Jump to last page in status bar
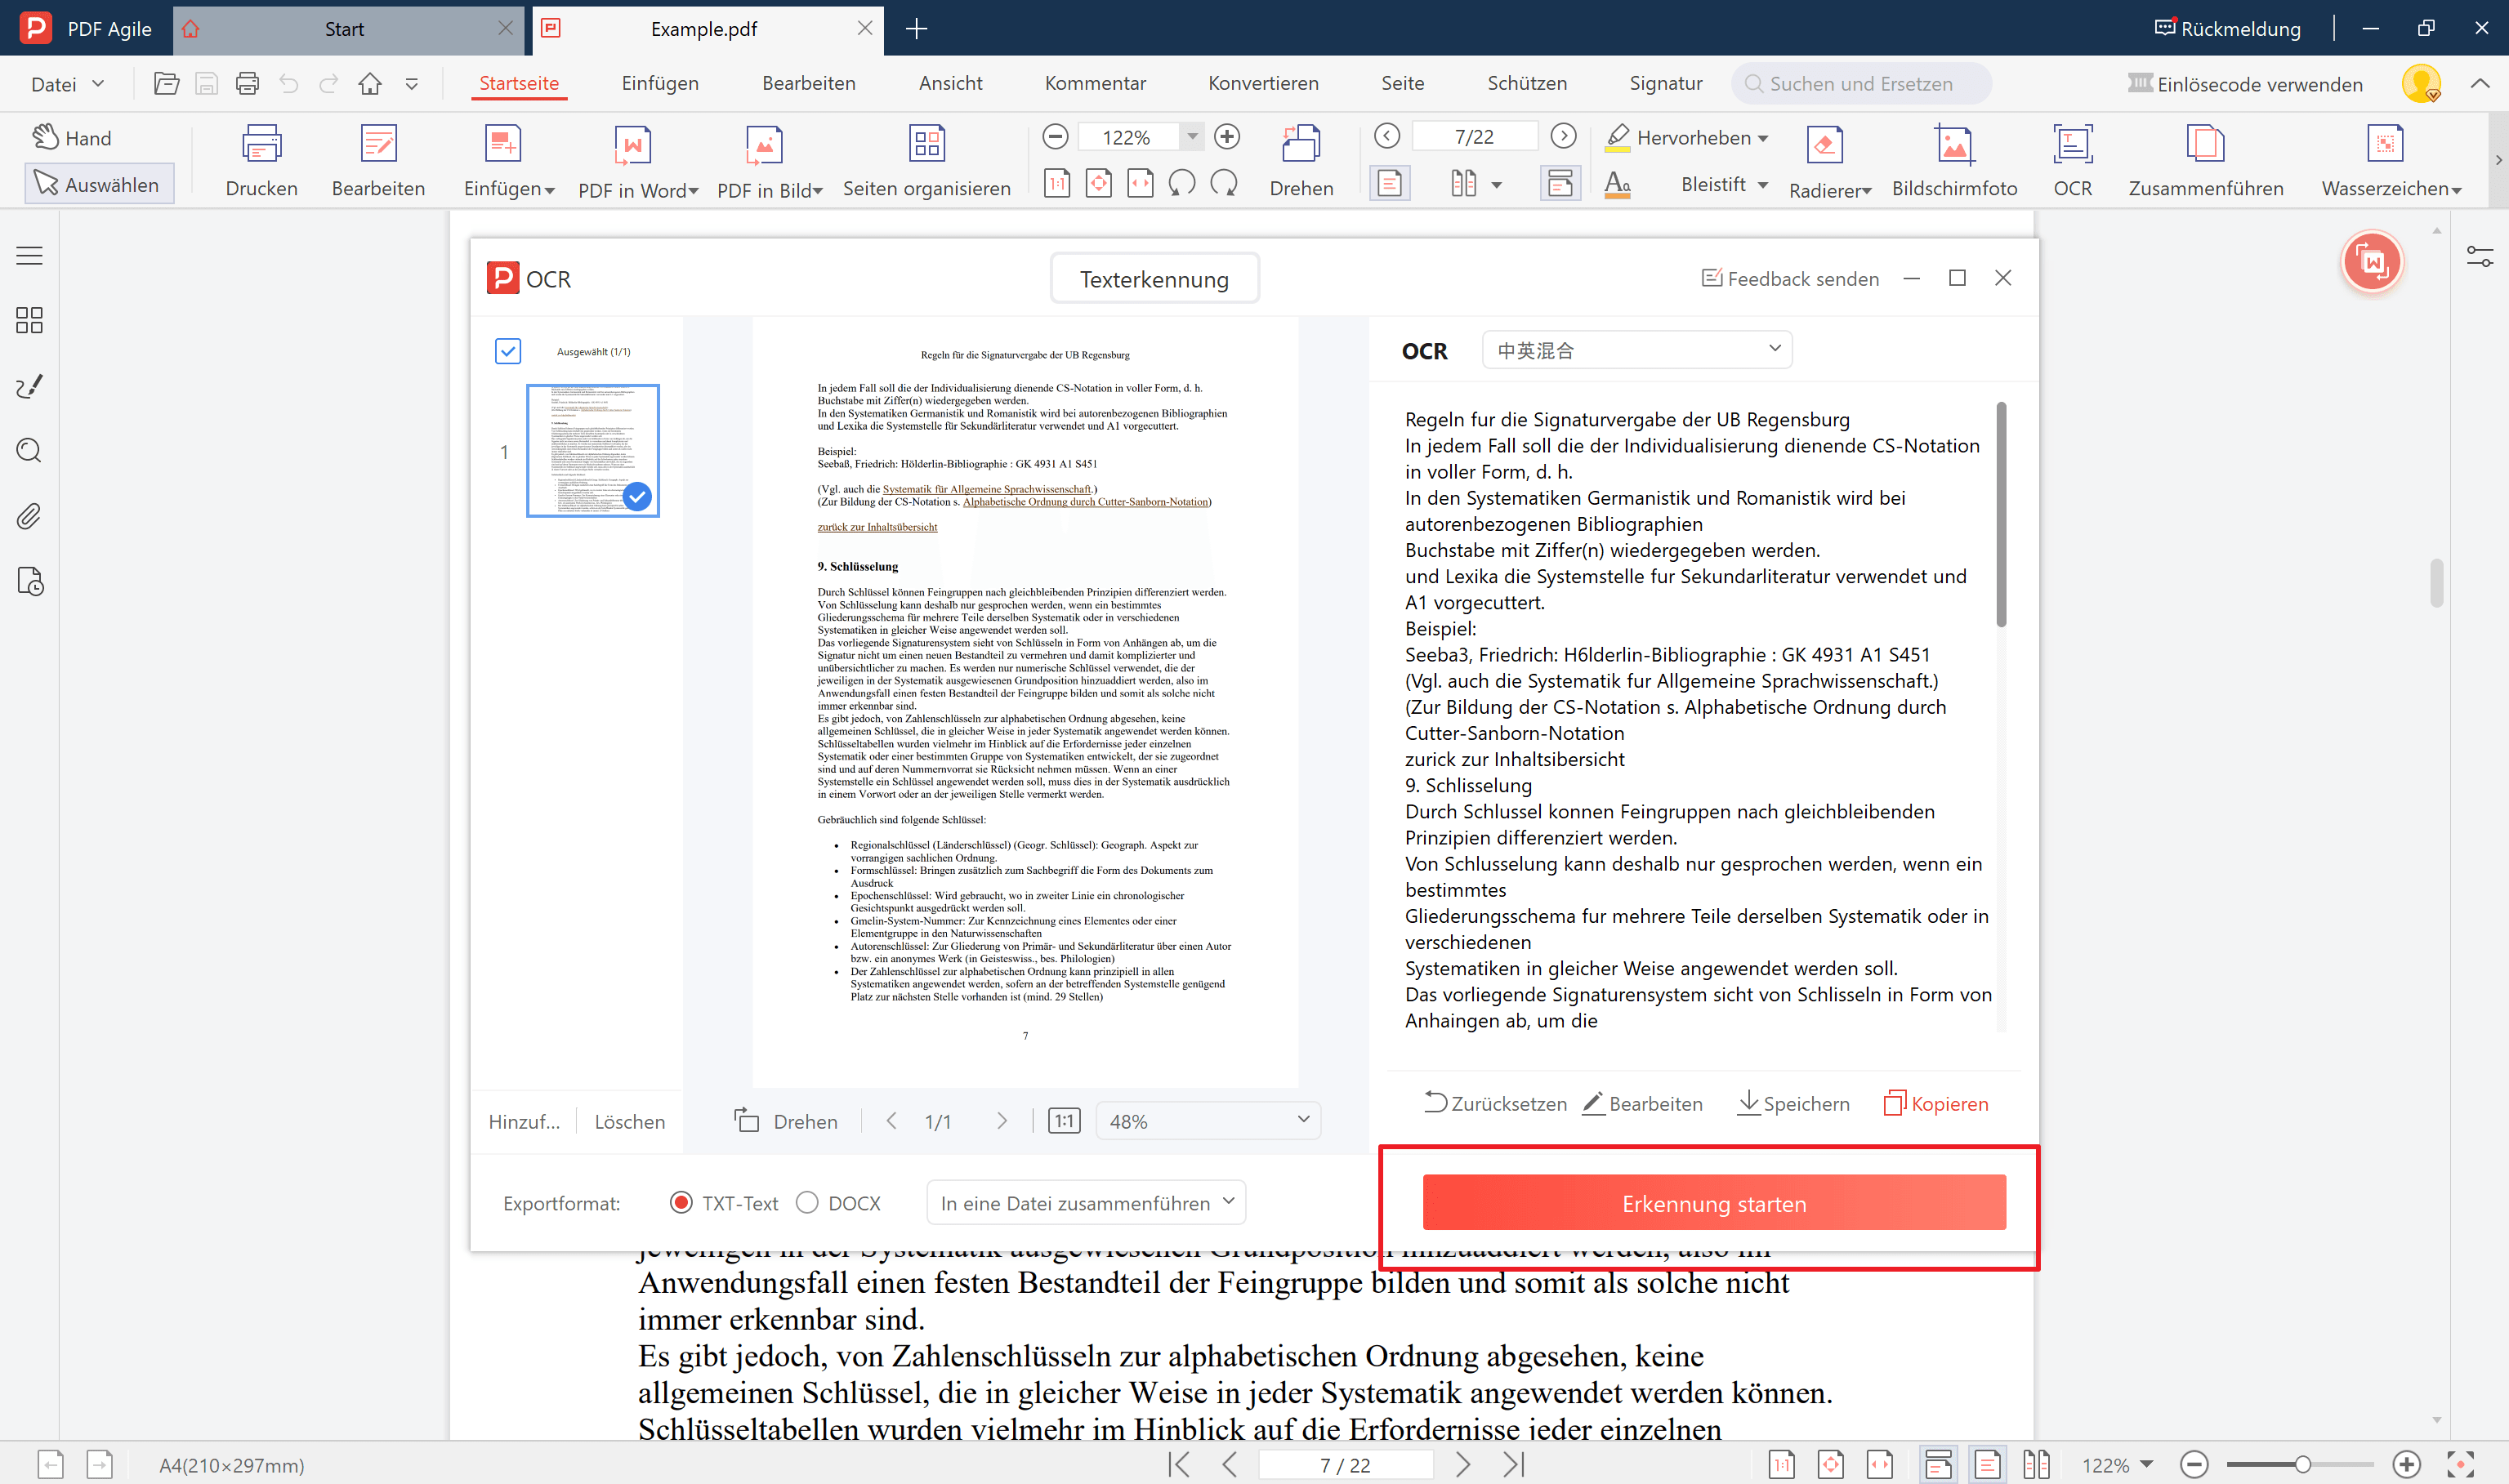This screenshot has height=1484, width=2509. 1514,1465
